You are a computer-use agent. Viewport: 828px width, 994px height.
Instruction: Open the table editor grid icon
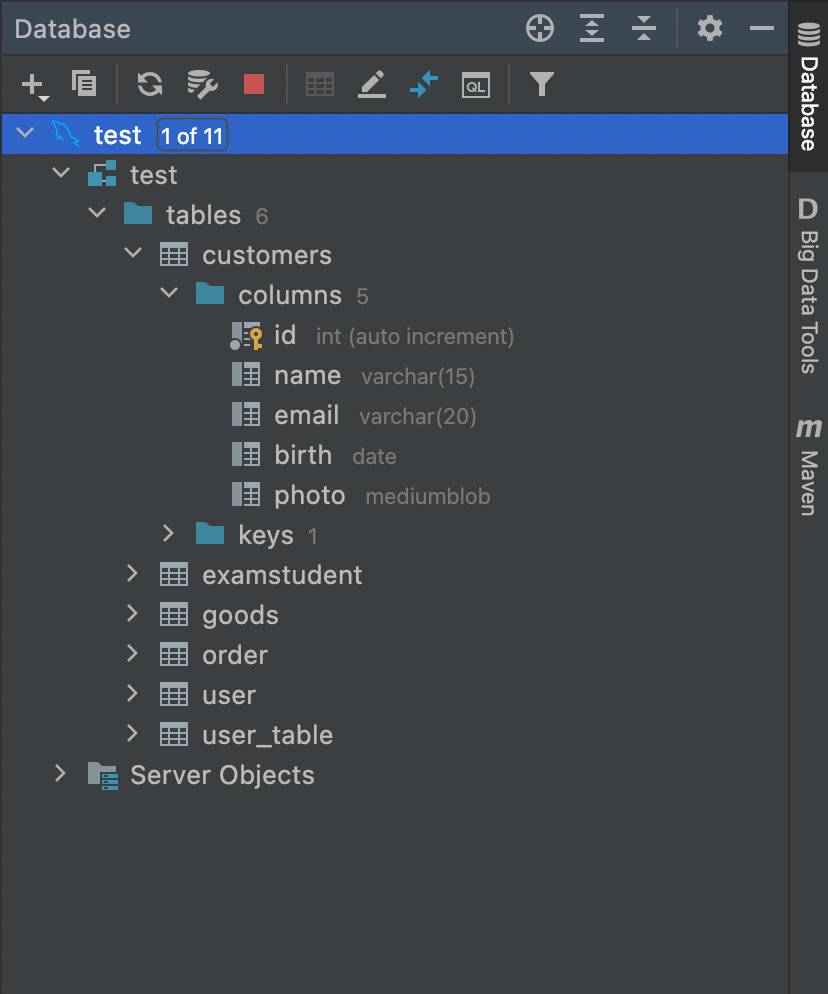tap(320, 84)
